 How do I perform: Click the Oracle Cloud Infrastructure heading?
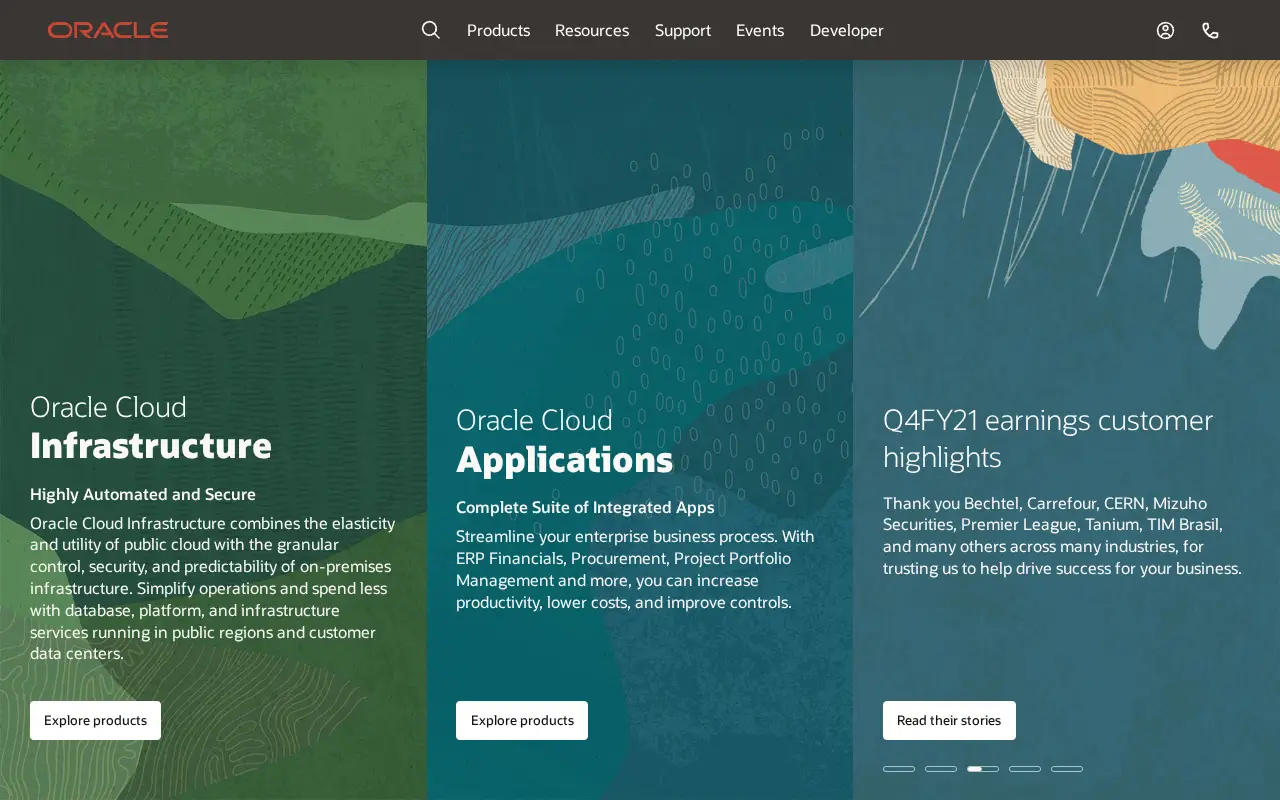tap(151, 427)
